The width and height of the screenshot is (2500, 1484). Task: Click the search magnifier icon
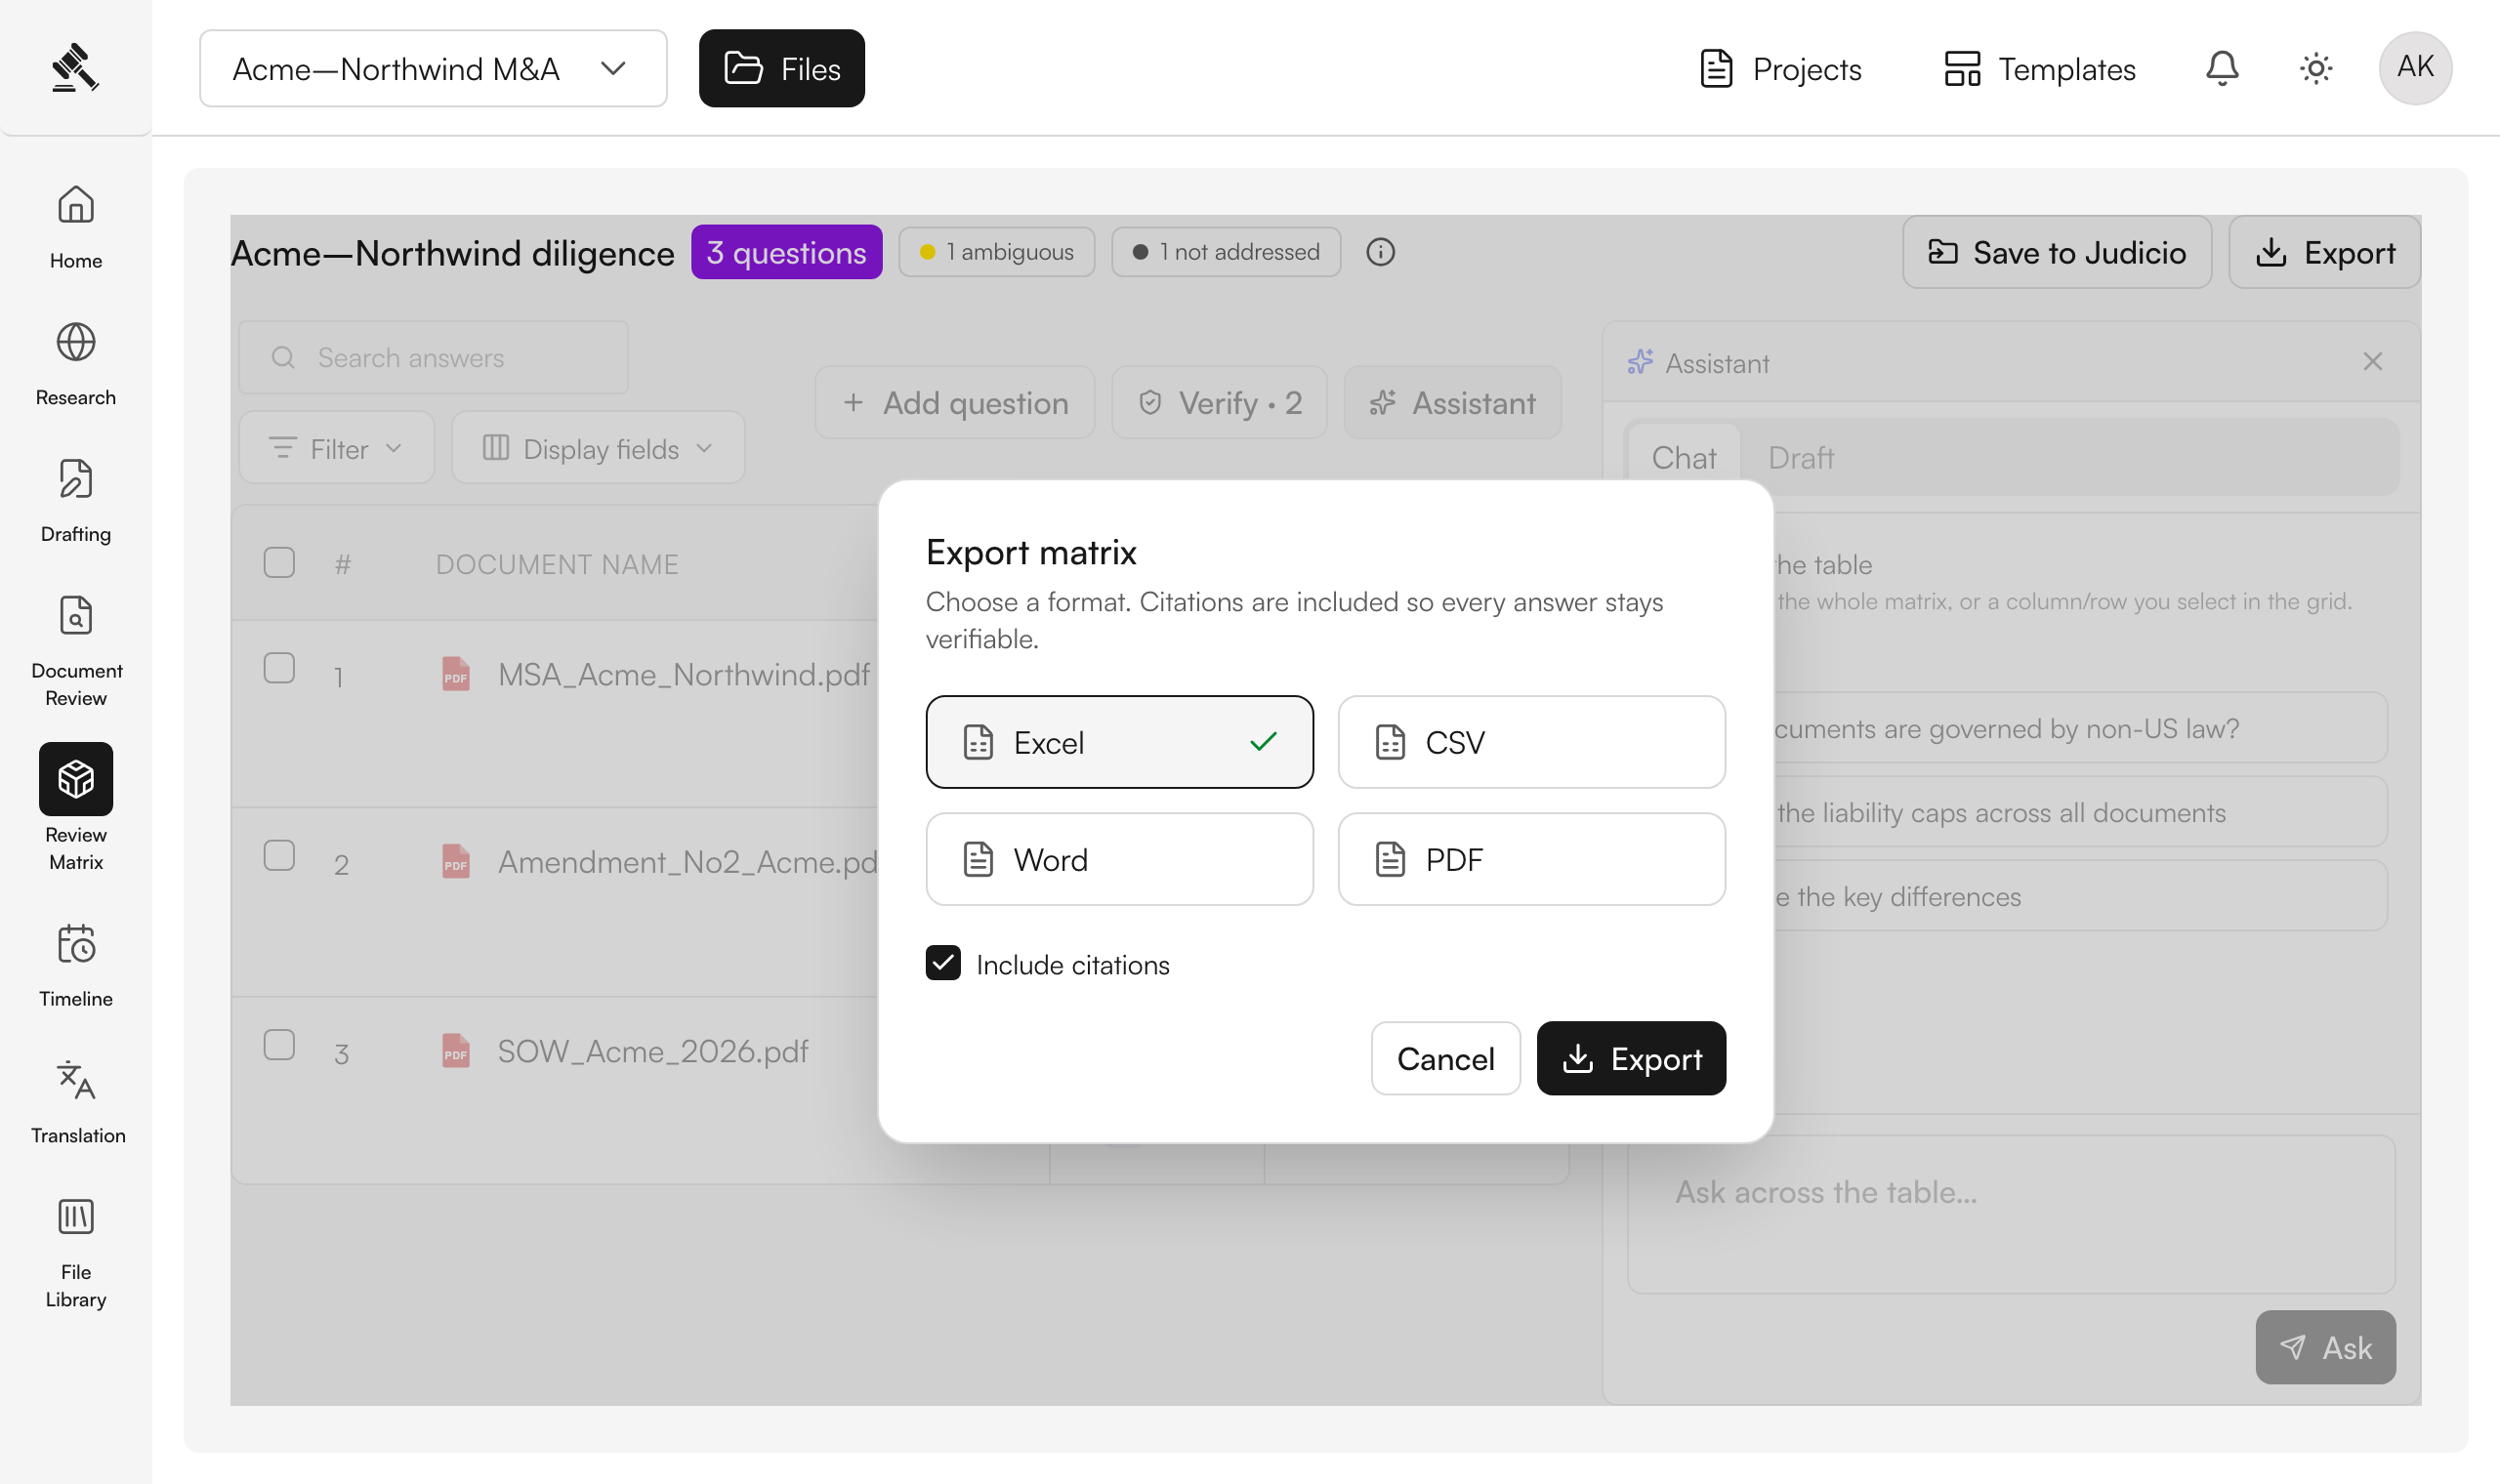[x=283, y=358]
